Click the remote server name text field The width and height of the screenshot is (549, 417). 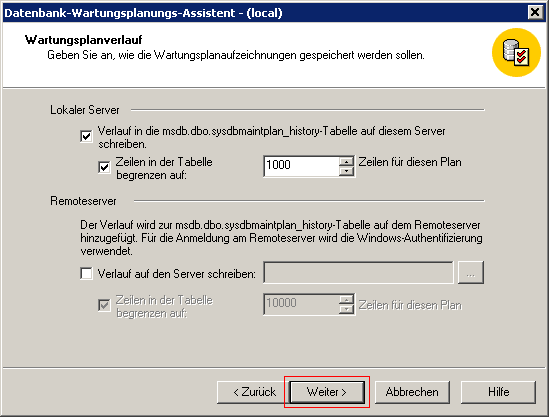point(358,272)
